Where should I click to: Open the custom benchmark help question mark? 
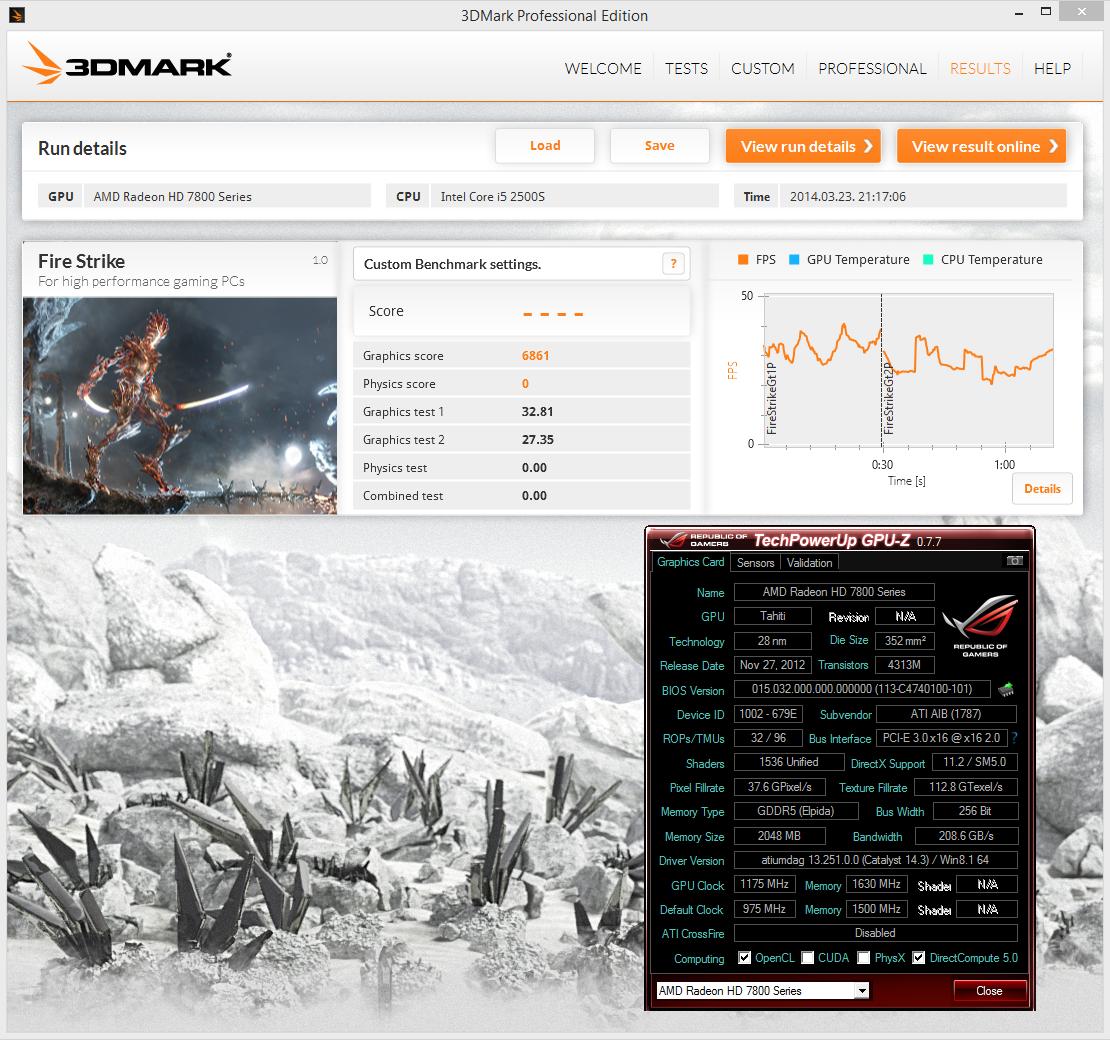coord(673,264)
